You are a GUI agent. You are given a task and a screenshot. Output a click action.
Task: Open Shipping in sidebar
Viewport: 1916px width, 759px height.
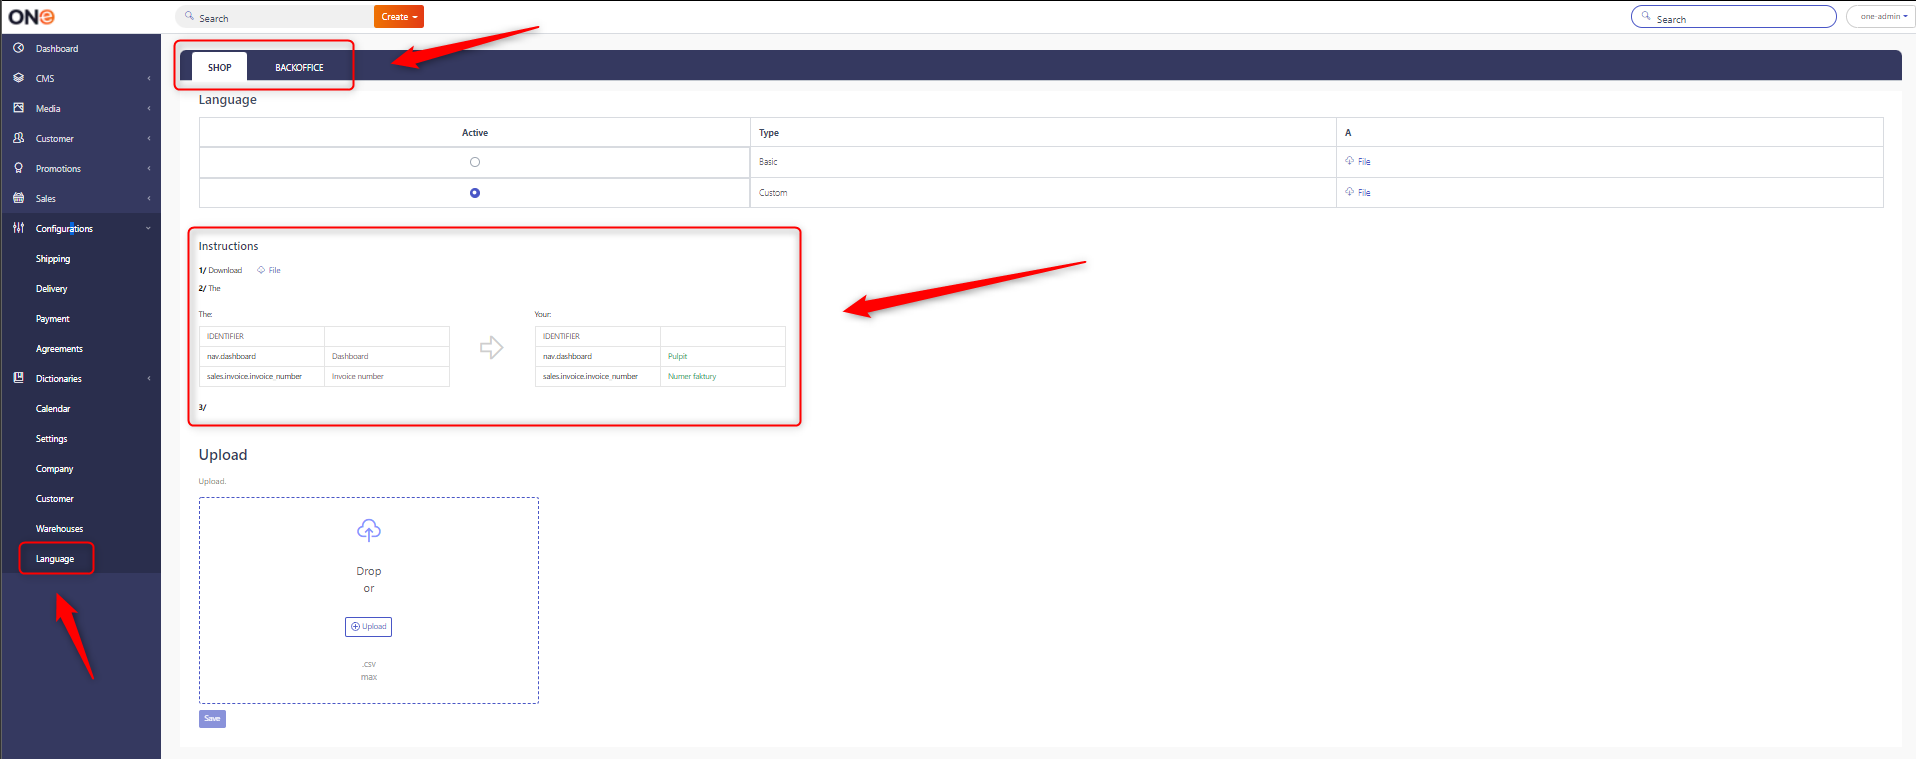coord(53,259)
